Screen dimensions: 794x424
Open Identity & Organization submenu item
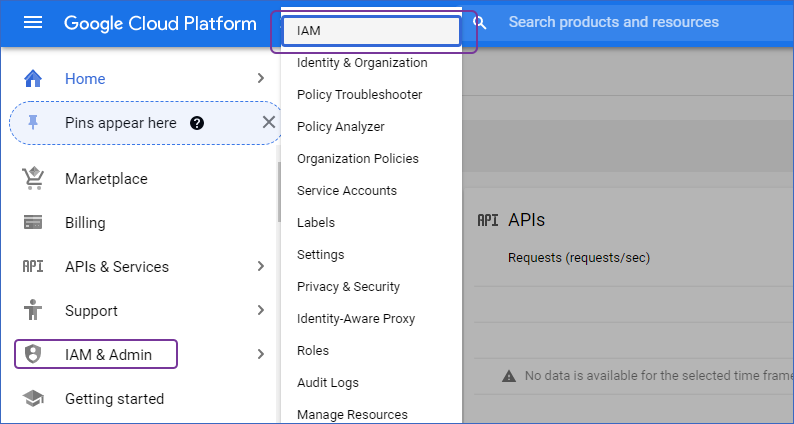click(362, 63)
